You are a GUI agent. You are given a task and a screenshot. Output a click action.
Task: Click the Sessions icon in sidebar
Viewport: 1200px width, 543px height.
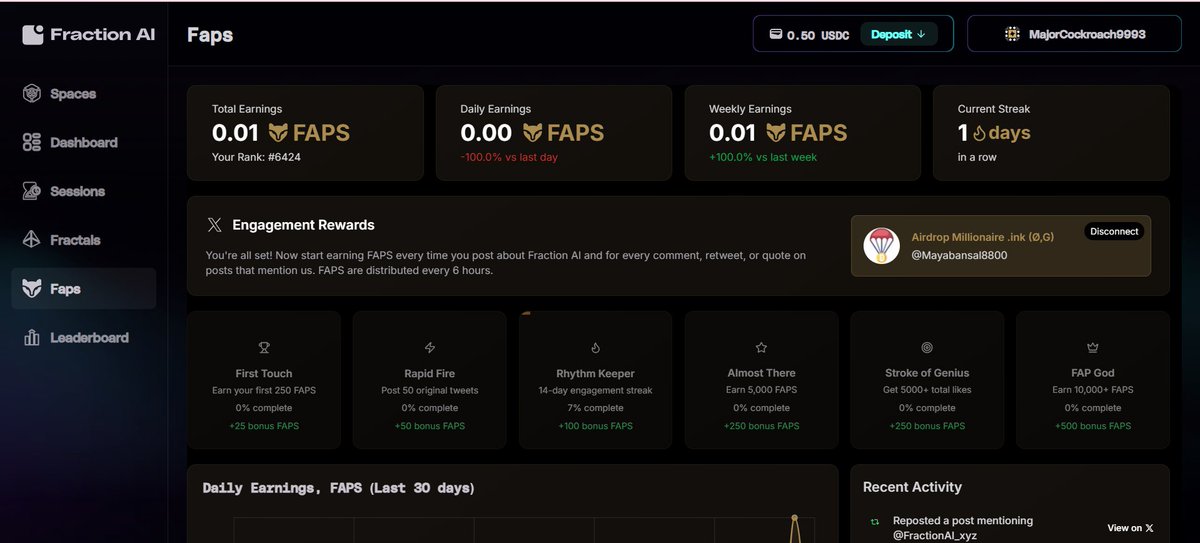coord(32,191)
